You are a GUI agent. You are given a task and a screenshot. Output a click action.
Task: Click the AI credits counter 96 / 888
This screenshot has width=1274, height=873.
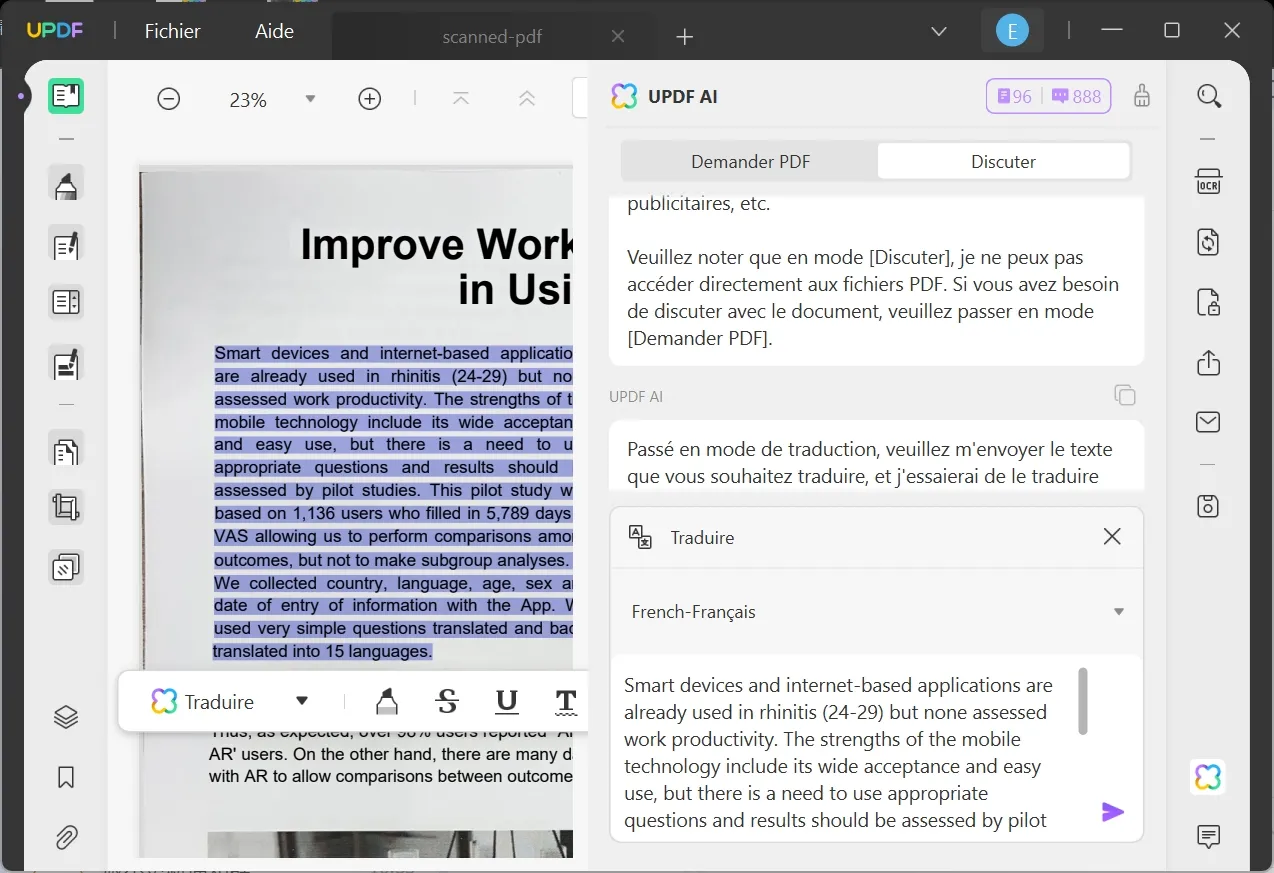coord(1049,96)
